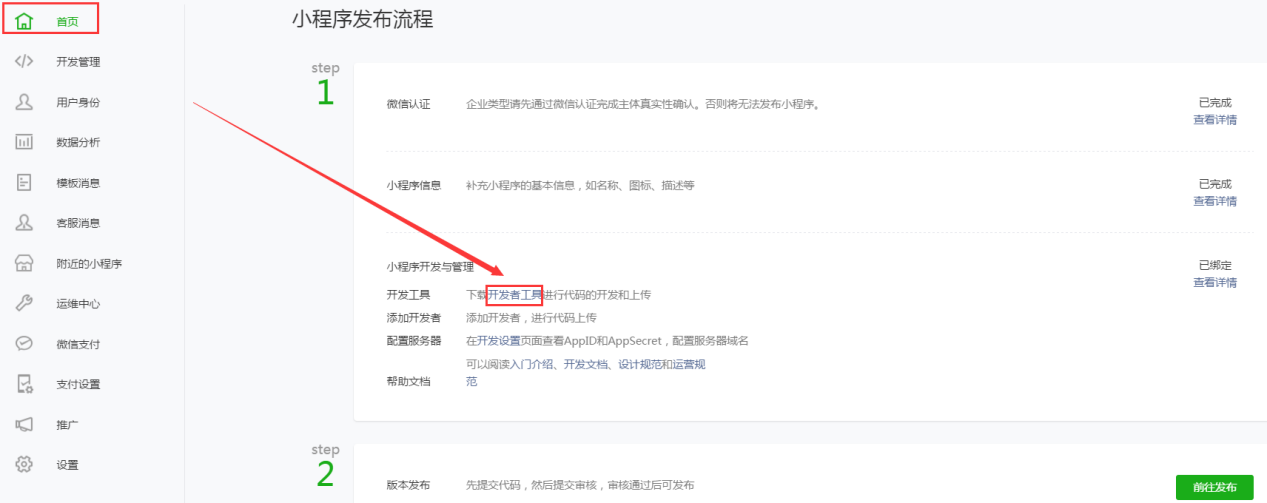
Task: Click the green home icon in sidebar
Action: (24, 21)
